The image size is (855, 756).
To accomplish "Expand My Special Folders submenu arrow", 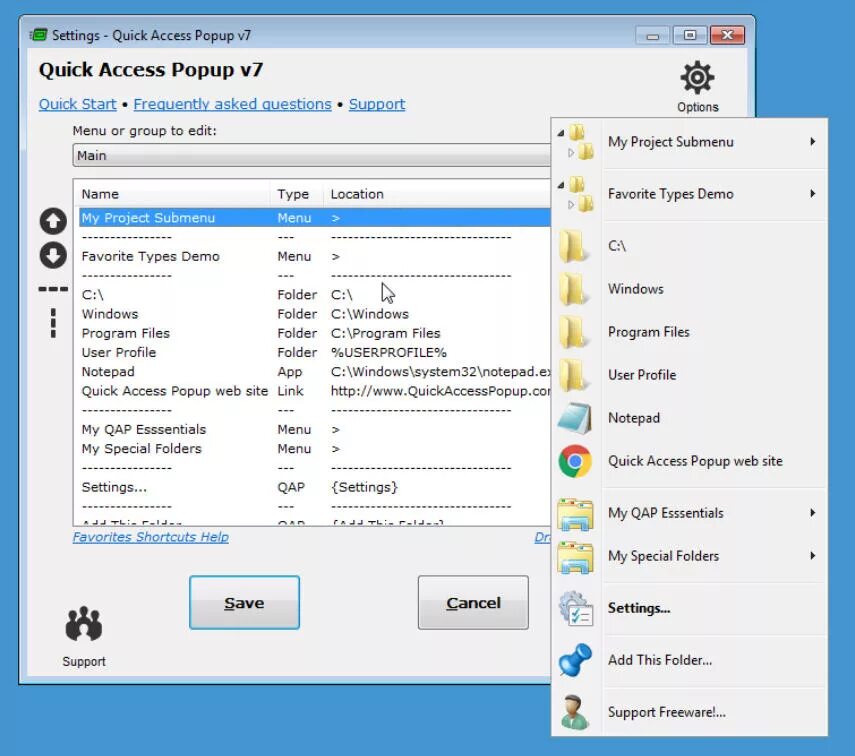I will point(812,556).
